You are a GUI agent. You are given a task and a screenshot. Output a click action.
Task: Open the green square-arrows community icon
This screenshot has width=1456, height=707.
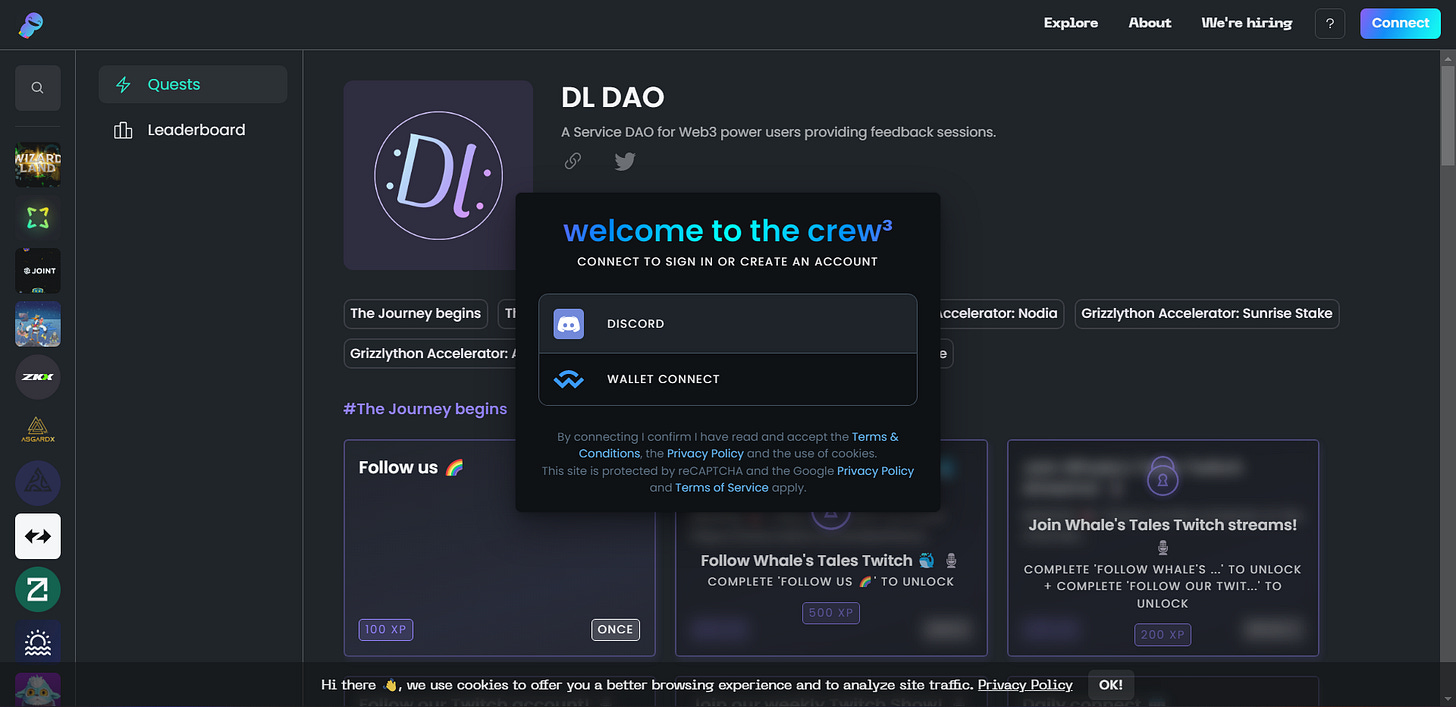(38, 217)
